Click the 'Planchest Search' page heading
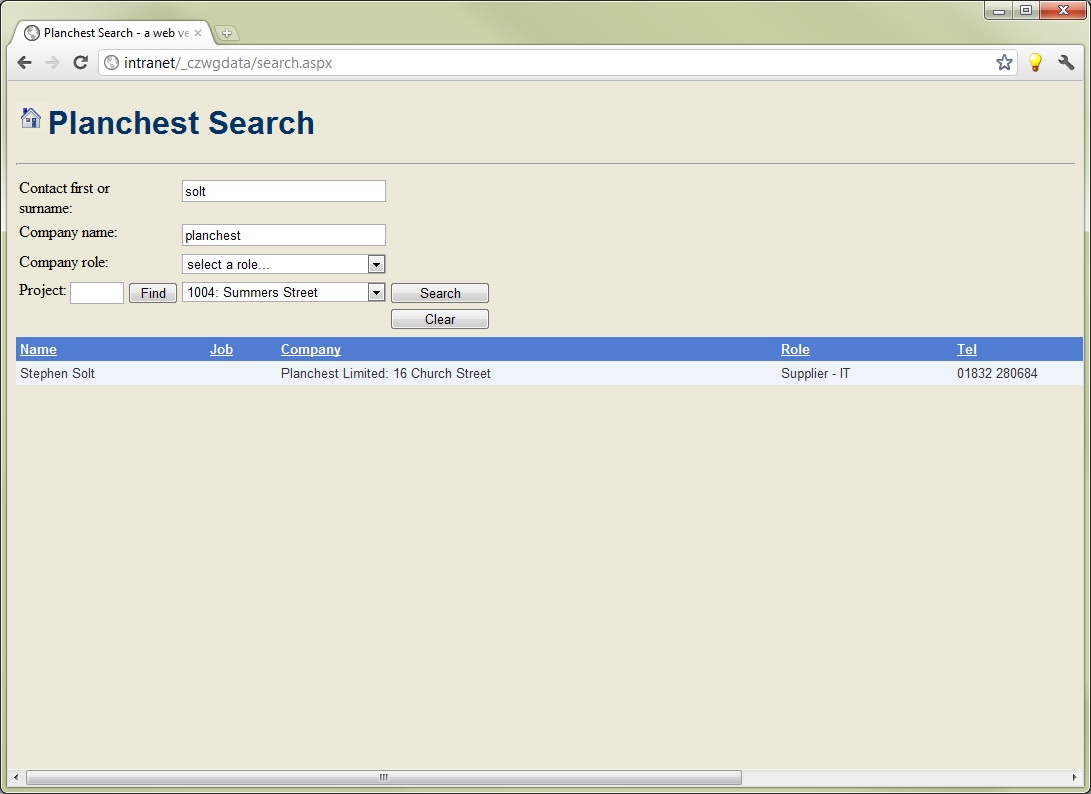Image resolution: width=1091 pixels, height=794 pixels. click(181, 123)
